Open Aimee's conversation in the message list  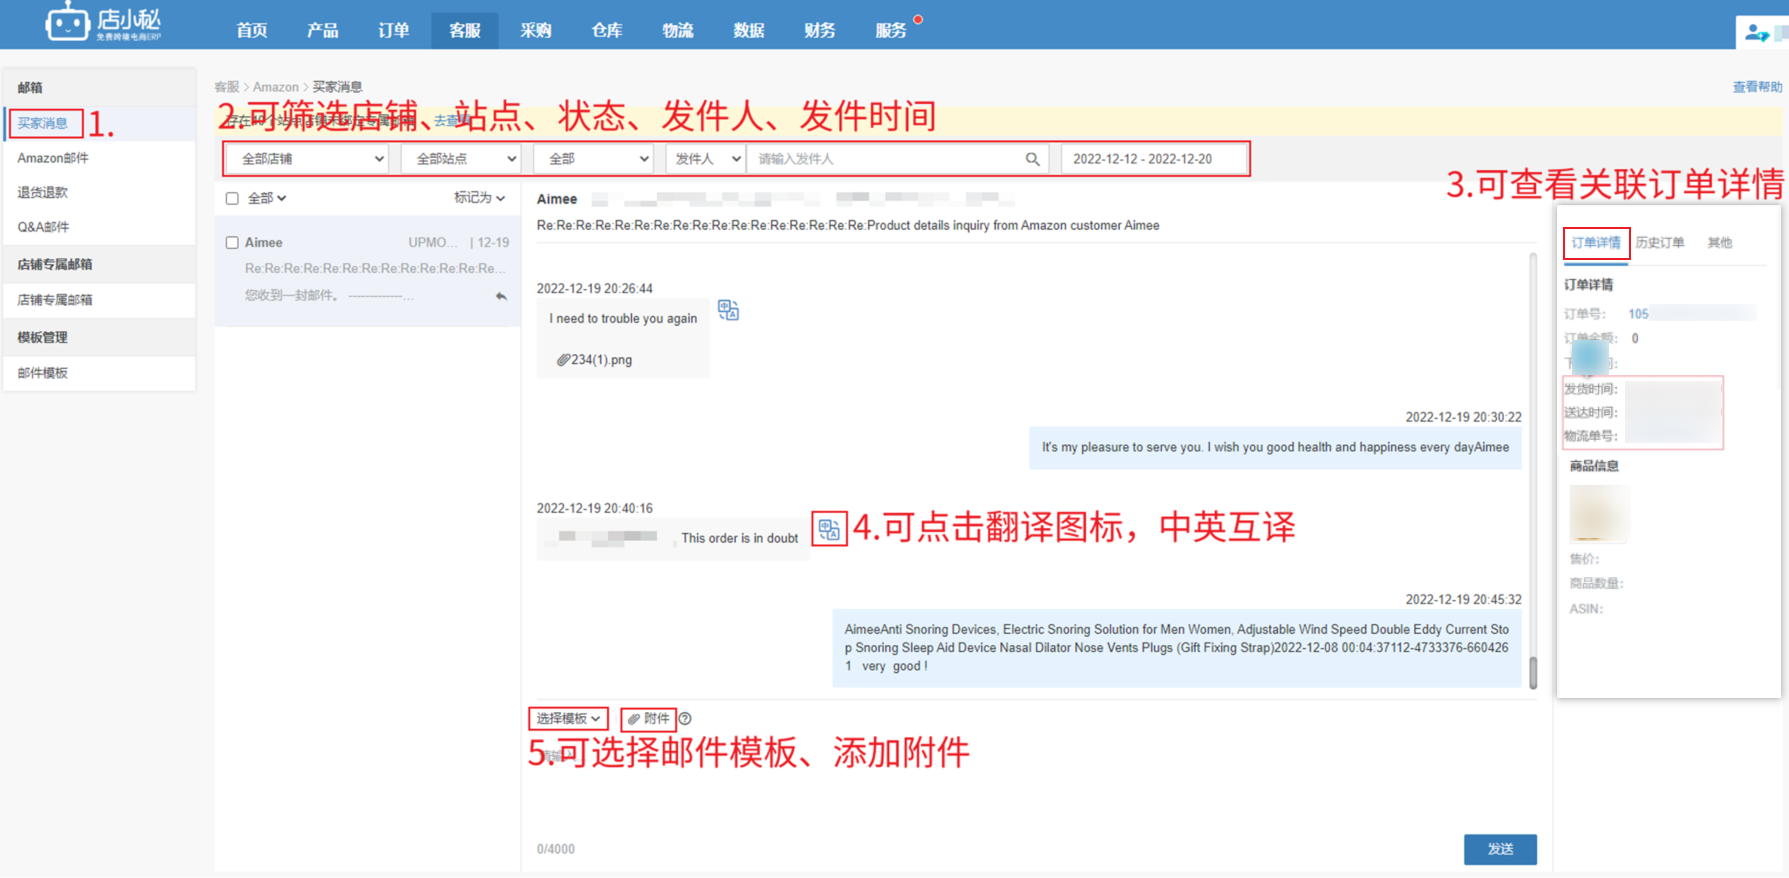367,270
